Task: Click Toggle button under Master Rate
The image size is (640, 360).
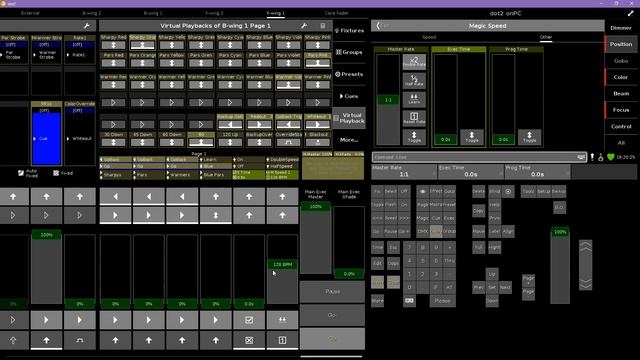Action: point(414,137)
